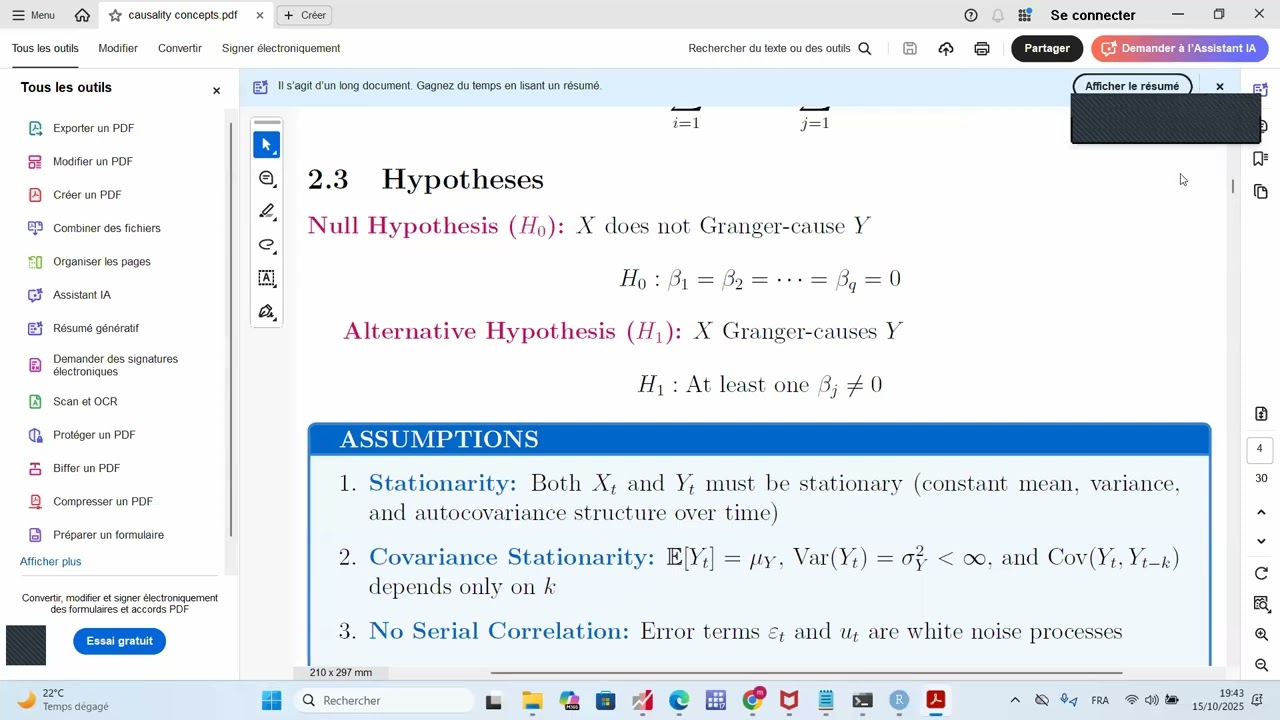1280x720 pixels.
Task: Select Préparer un formulaire tool
Action: (108, 535)
